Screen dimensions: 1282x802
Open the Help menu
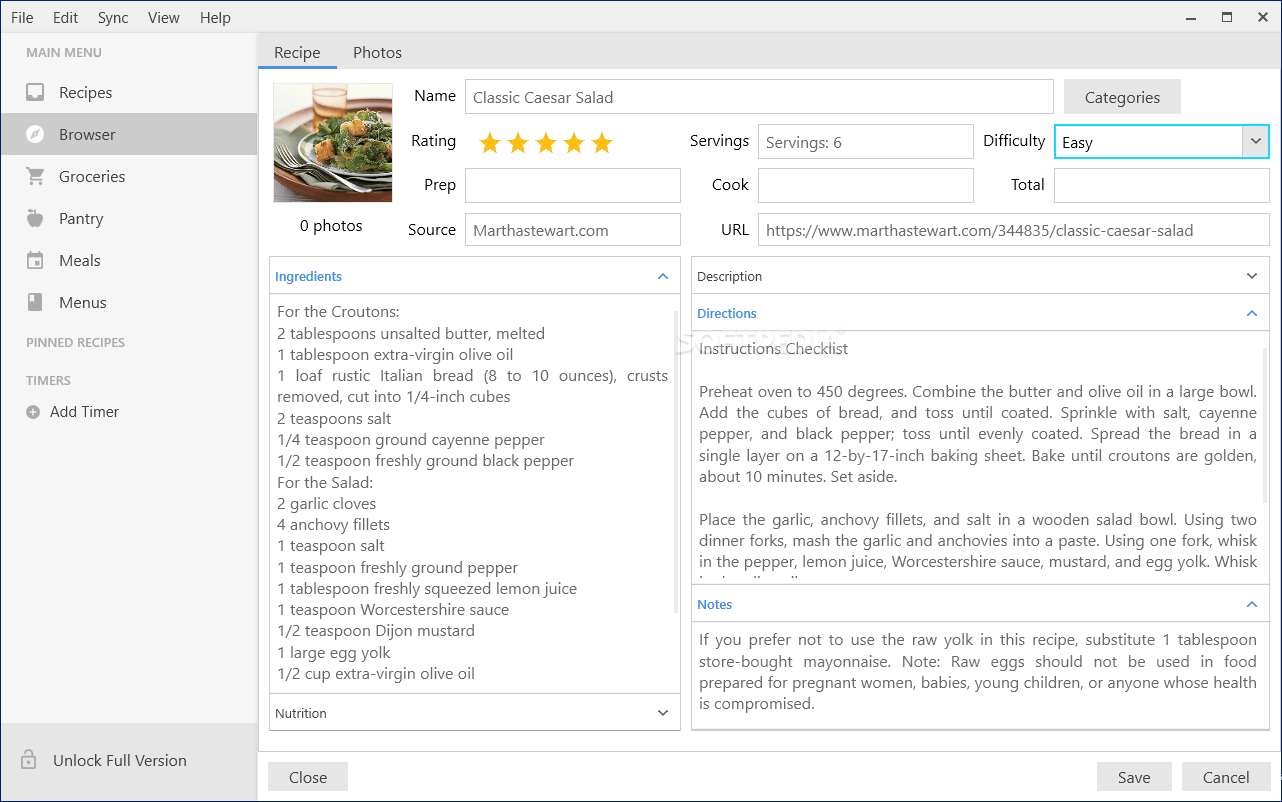pyautogui.click(x=215, y=17)
